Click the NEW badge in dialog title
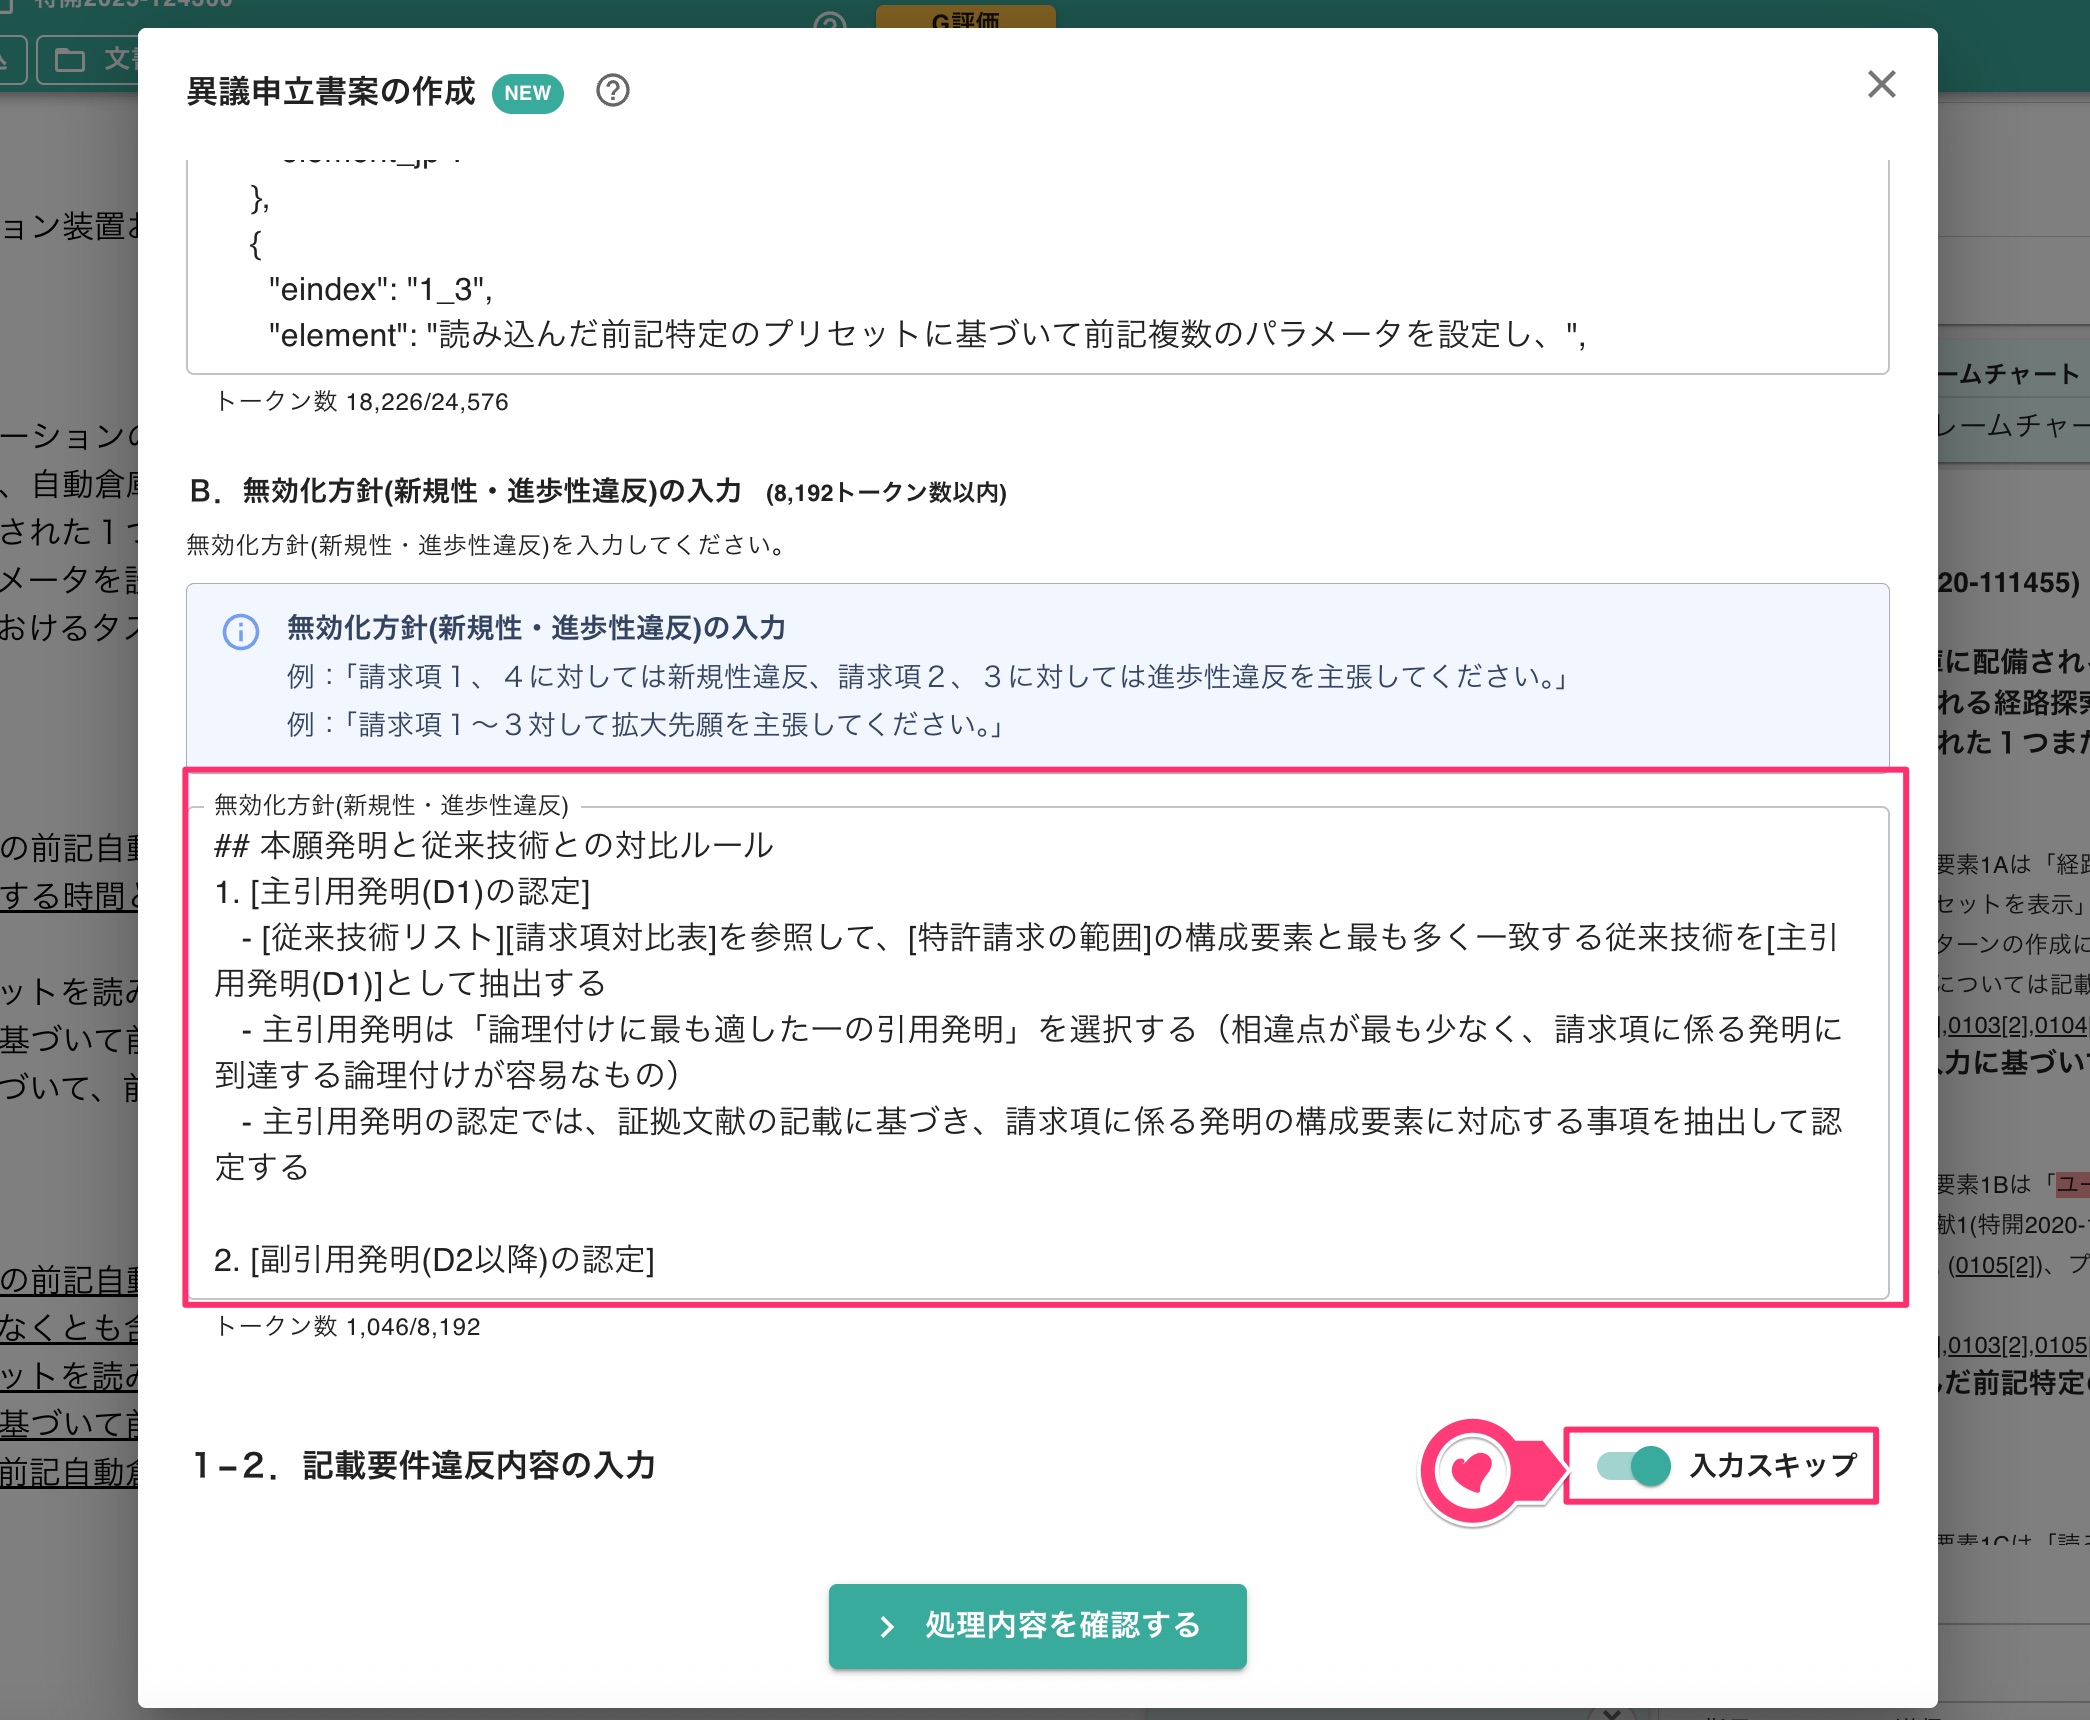The image size is (2090, 1720). [x=527, y=93]
